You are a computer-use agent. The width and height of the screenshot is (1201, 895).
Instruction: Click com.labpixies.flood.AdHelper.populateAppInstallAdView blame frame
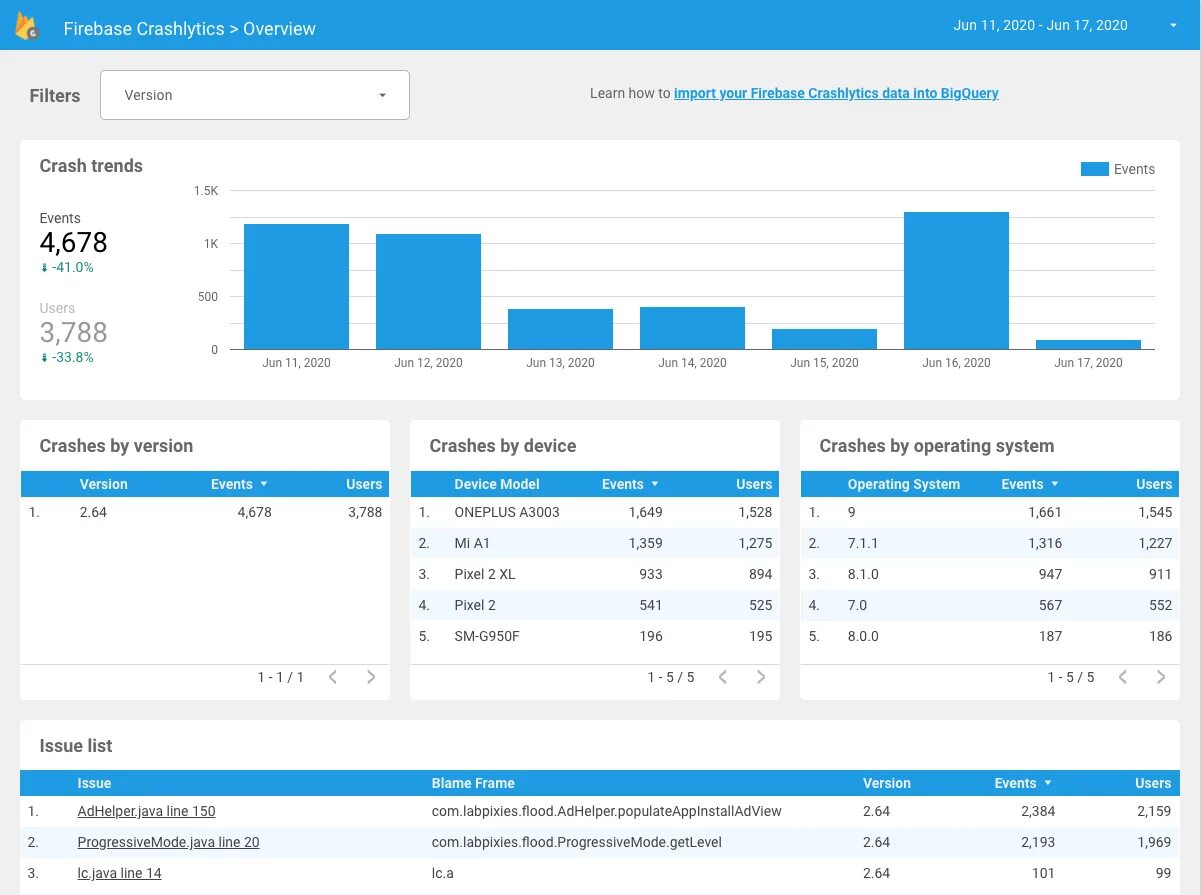(x=606, y=811)
